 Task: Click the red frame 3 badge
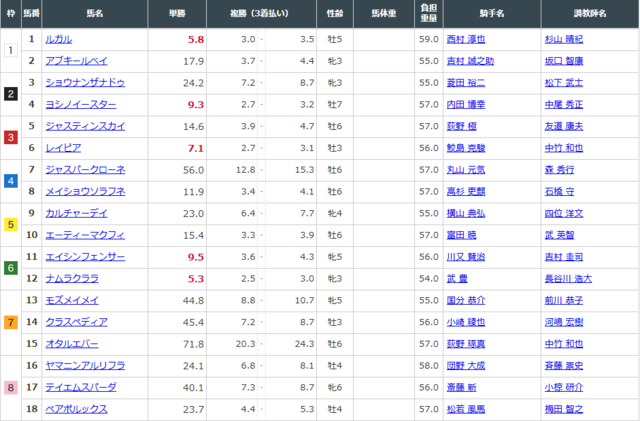tap(9, 137)
